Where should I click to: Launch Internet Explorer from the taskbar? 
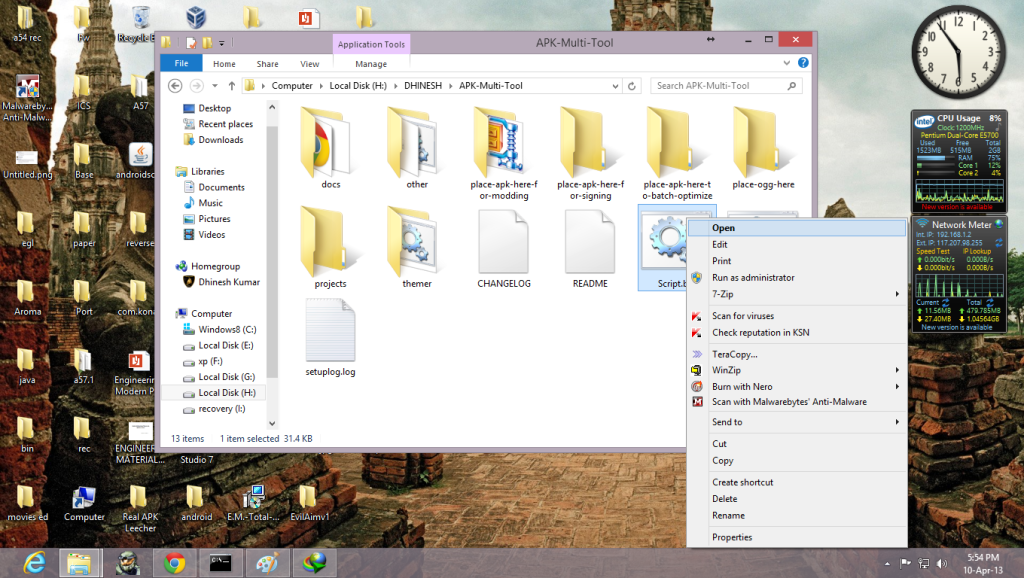point(33,563)
